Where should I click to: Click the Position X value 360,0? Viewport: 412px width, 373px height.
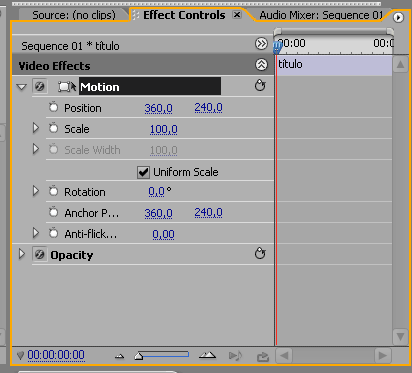click(x=158, y=108)
